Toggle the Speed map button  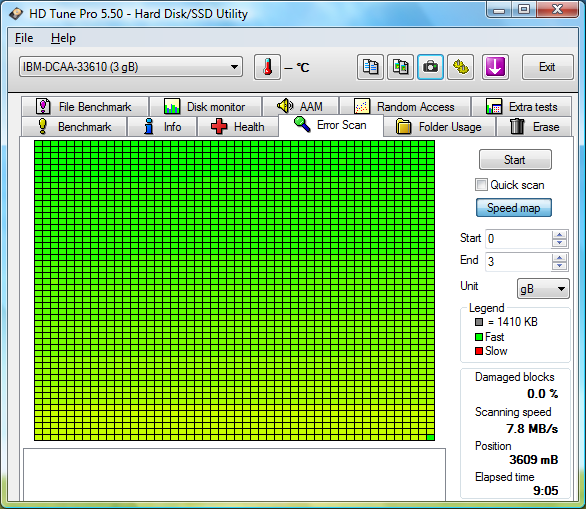[x=513, y=208]
